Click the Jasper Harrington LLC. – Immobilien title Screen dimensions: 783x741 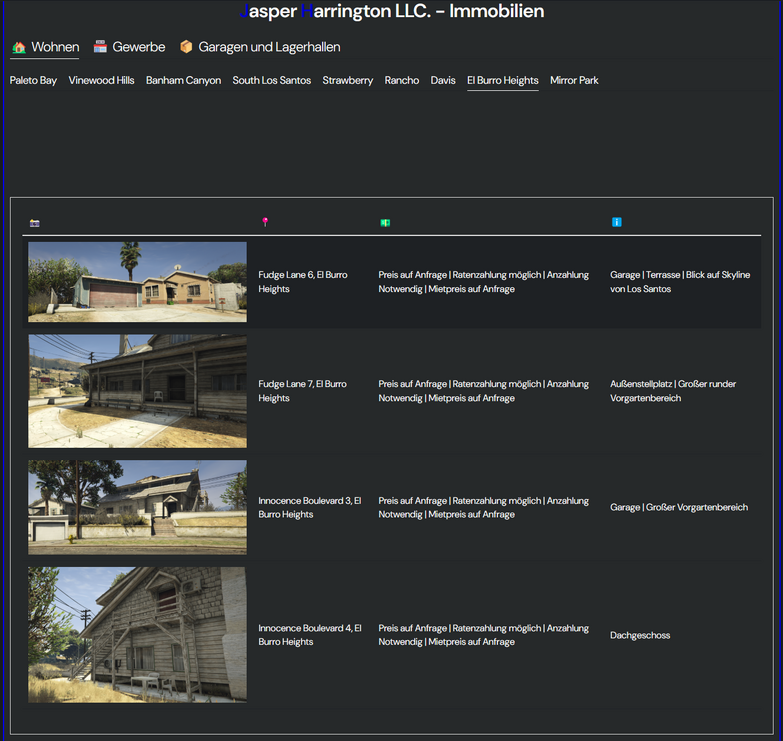[x=392, y=11]
